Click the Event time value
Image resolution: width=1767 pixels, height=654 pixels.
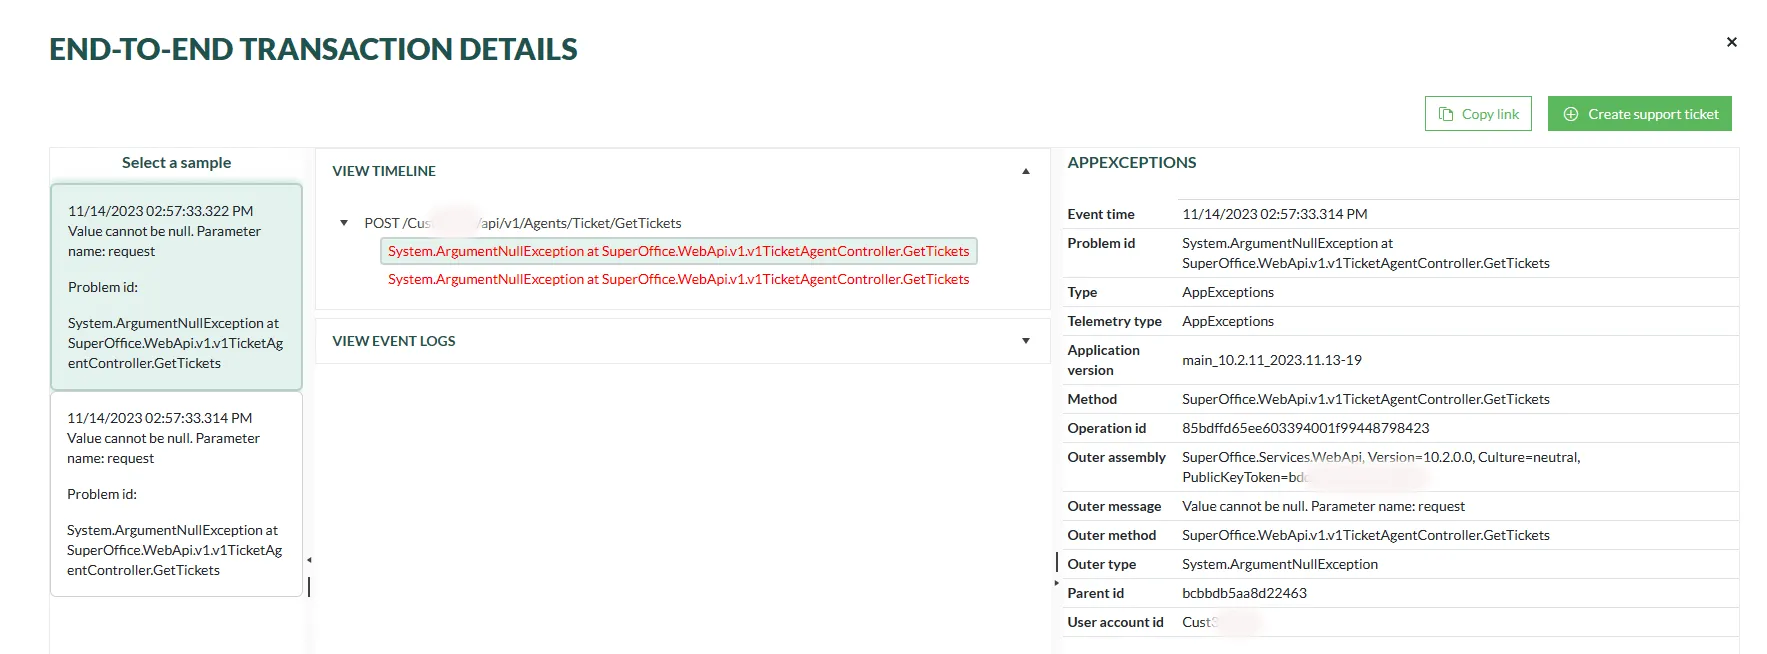coord(1274,214)
